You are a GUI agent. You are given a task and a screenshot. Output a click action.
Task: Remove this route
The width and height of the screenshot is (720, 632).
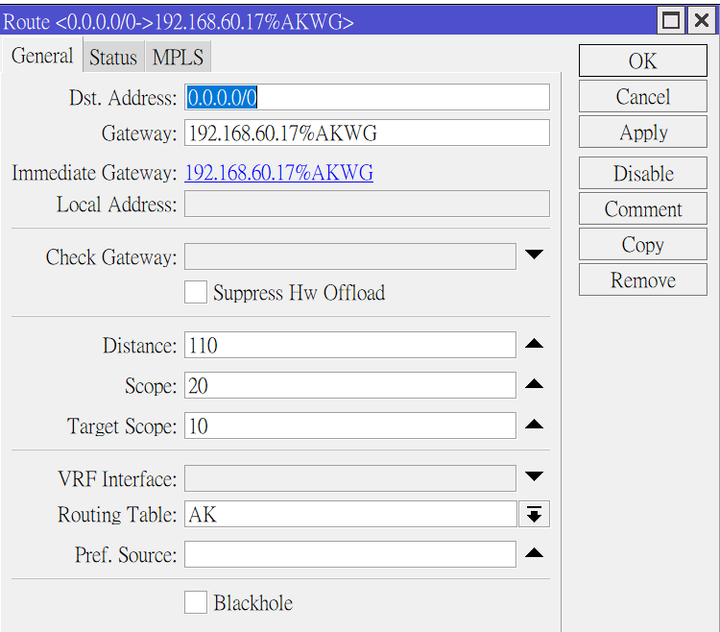tap(643, 280)
